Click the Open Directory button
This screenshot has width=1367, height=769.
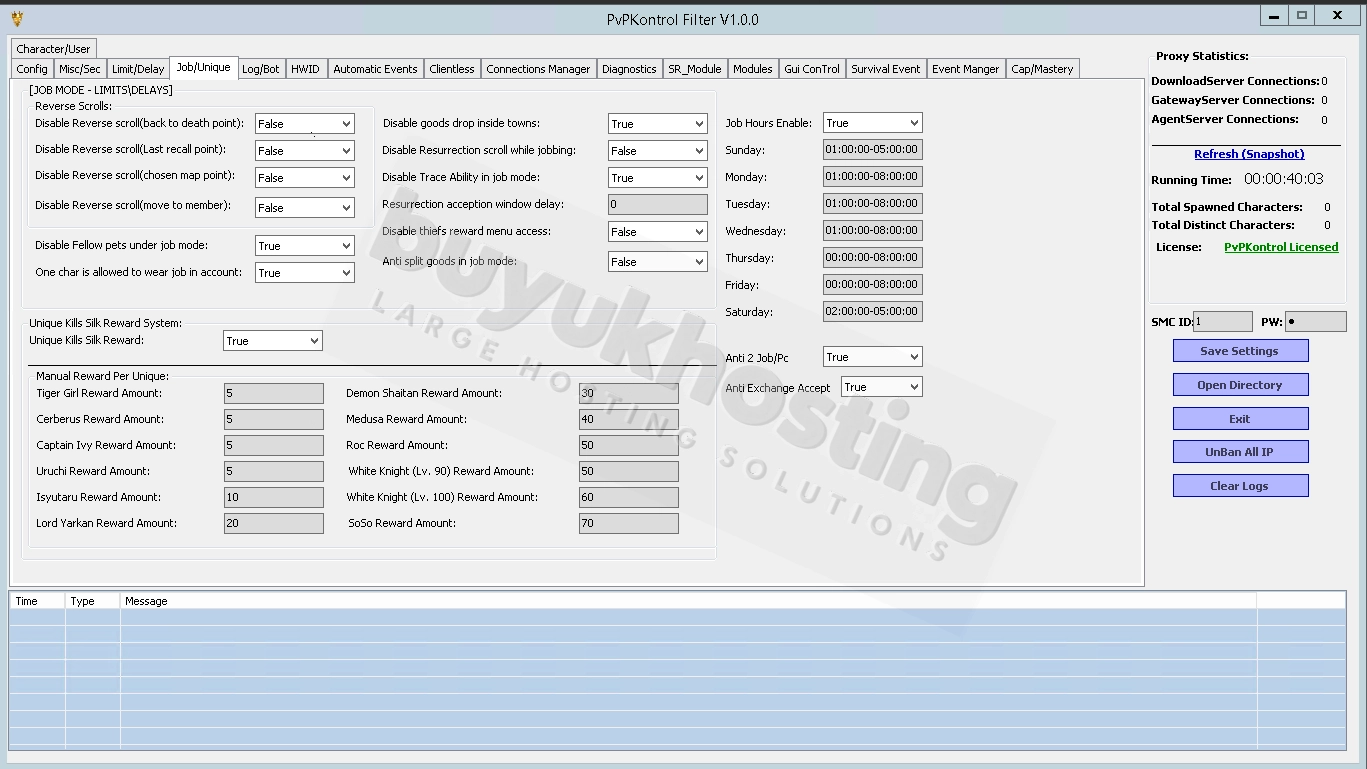1240,385
